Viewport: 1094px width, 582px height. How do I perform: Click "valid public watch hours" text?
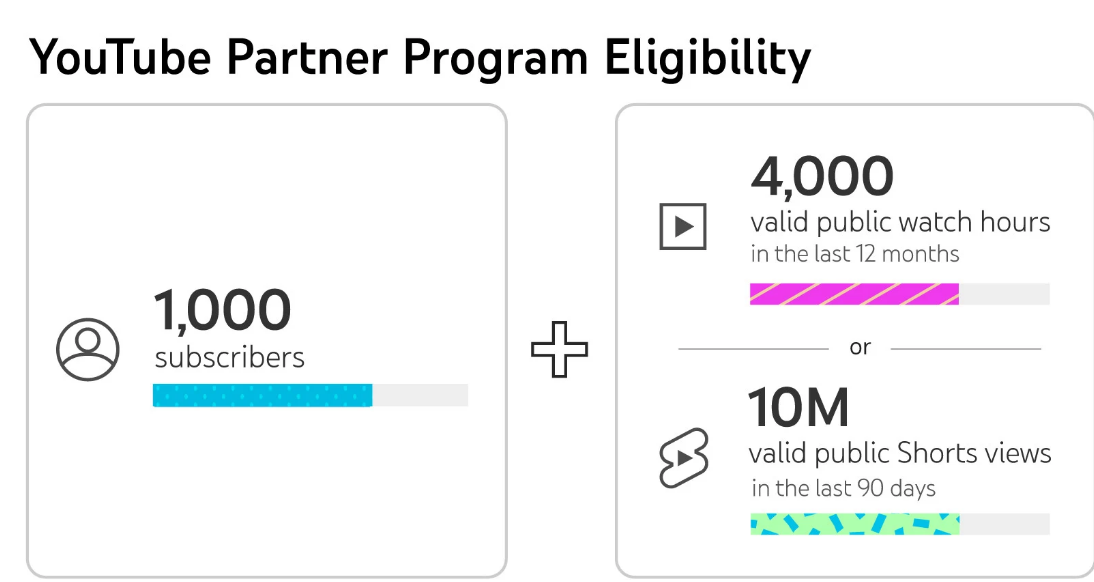(900, 221)
